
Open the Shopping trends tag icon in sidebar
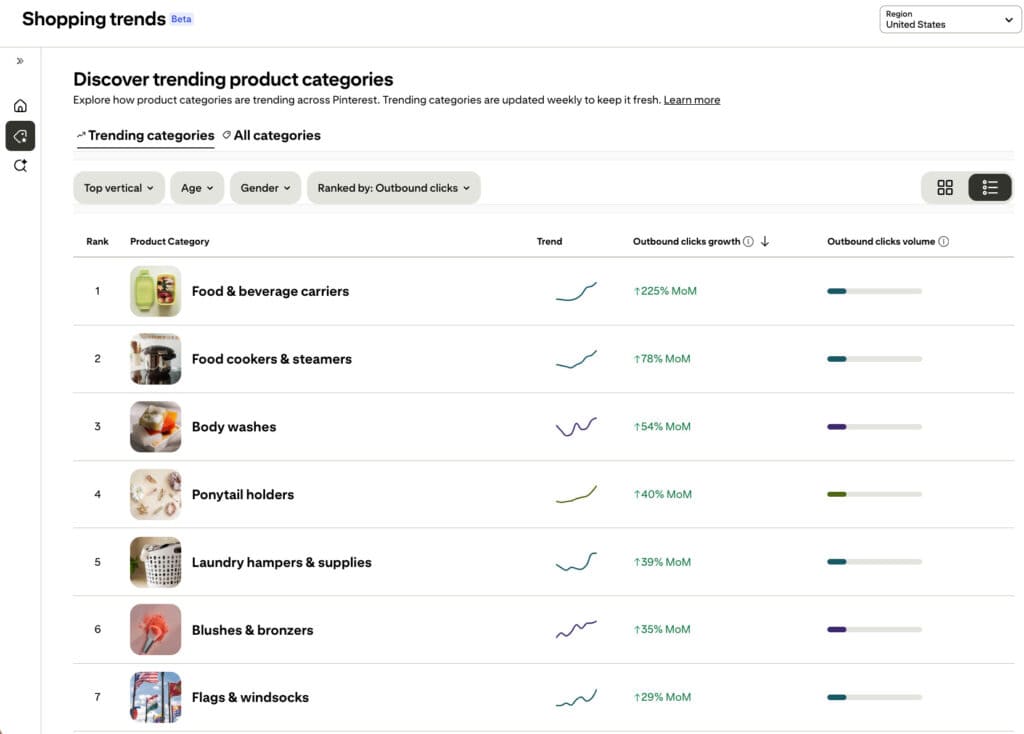(x=20, y=136)
